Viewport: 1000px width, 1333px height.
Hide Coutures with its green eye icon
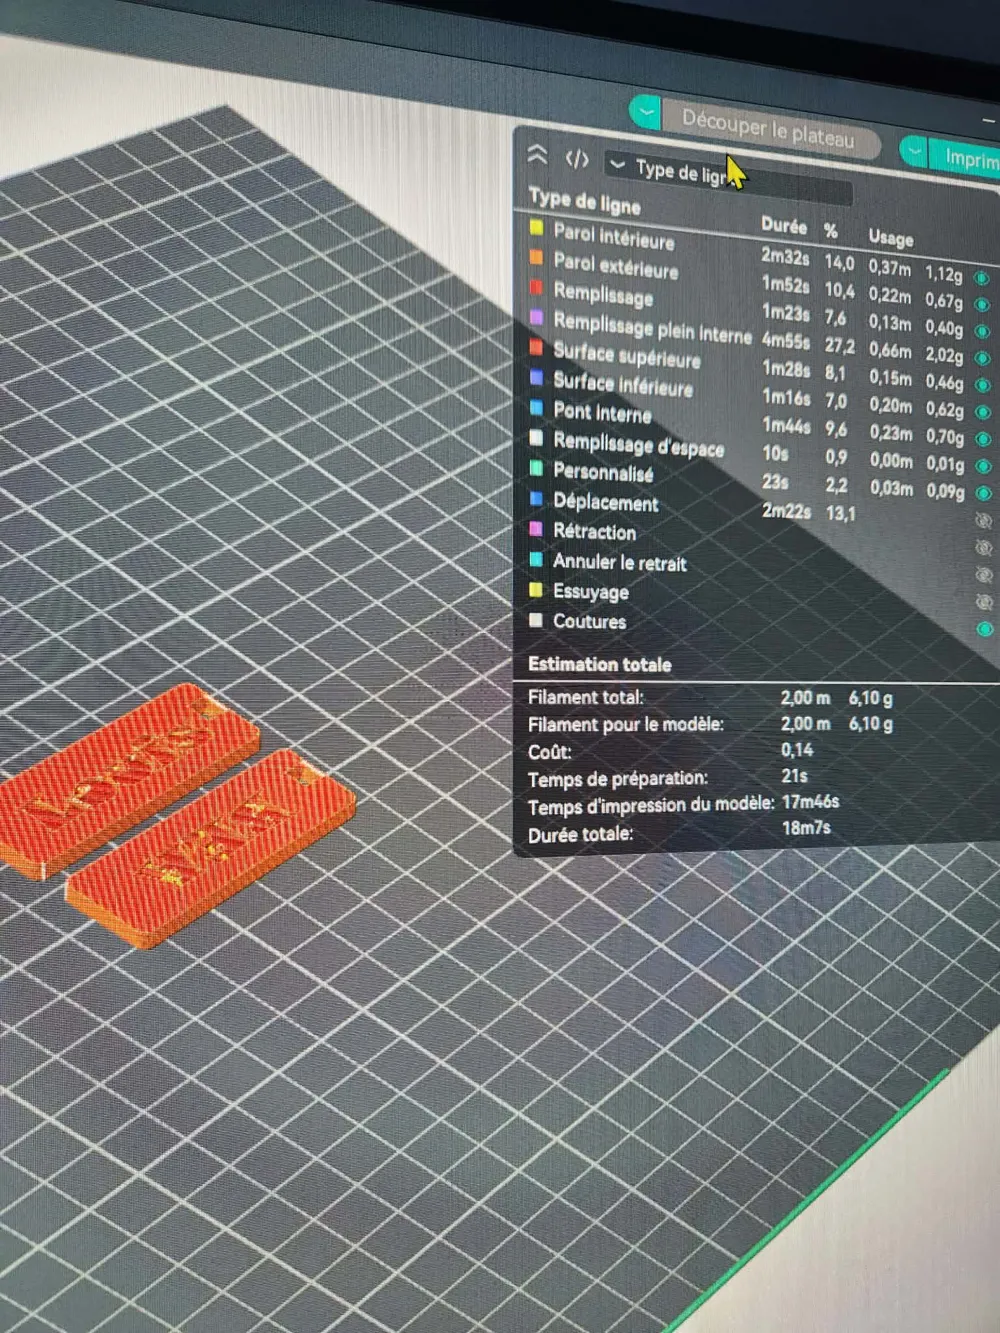[x=985, y=628]
